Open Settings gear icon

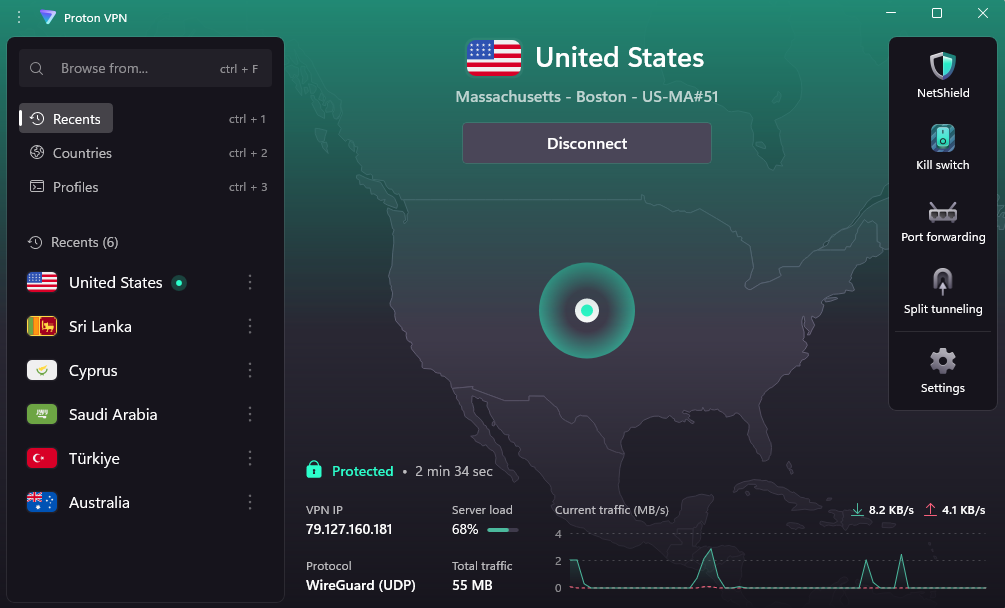tap(943, 361)
